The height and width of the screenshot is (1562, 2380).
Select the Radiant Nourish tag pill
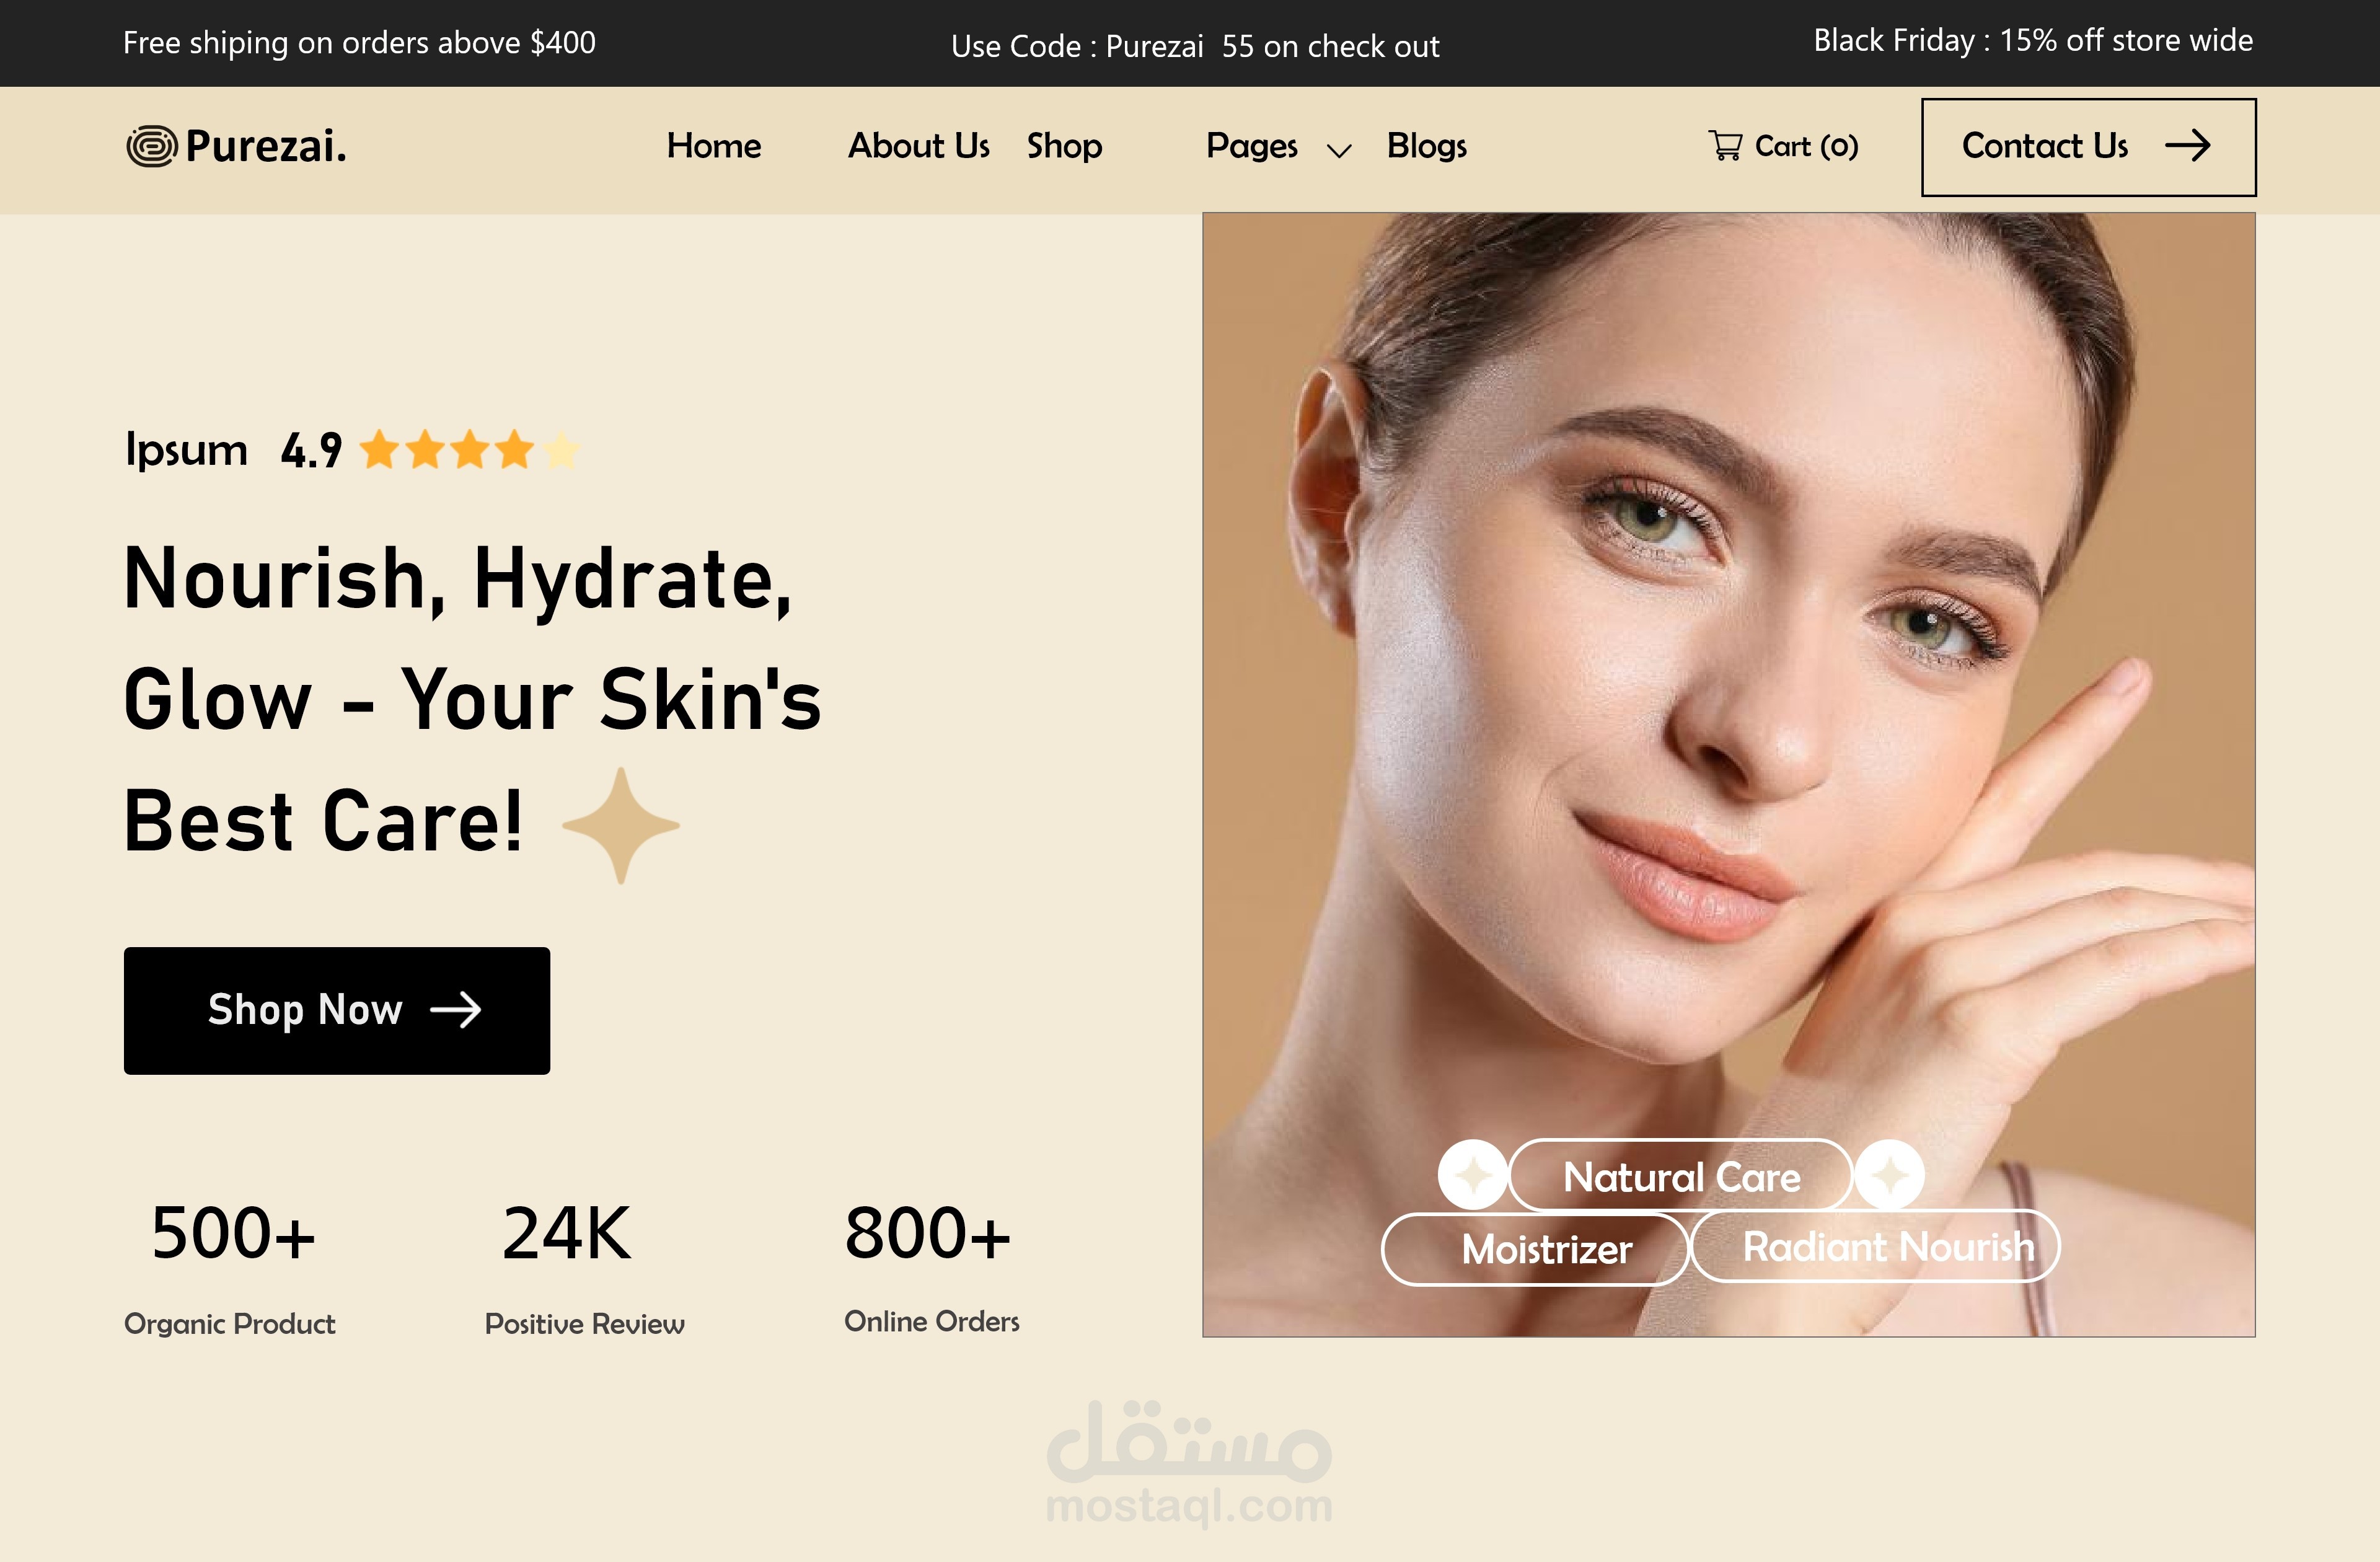(x=1875, y=1246)
